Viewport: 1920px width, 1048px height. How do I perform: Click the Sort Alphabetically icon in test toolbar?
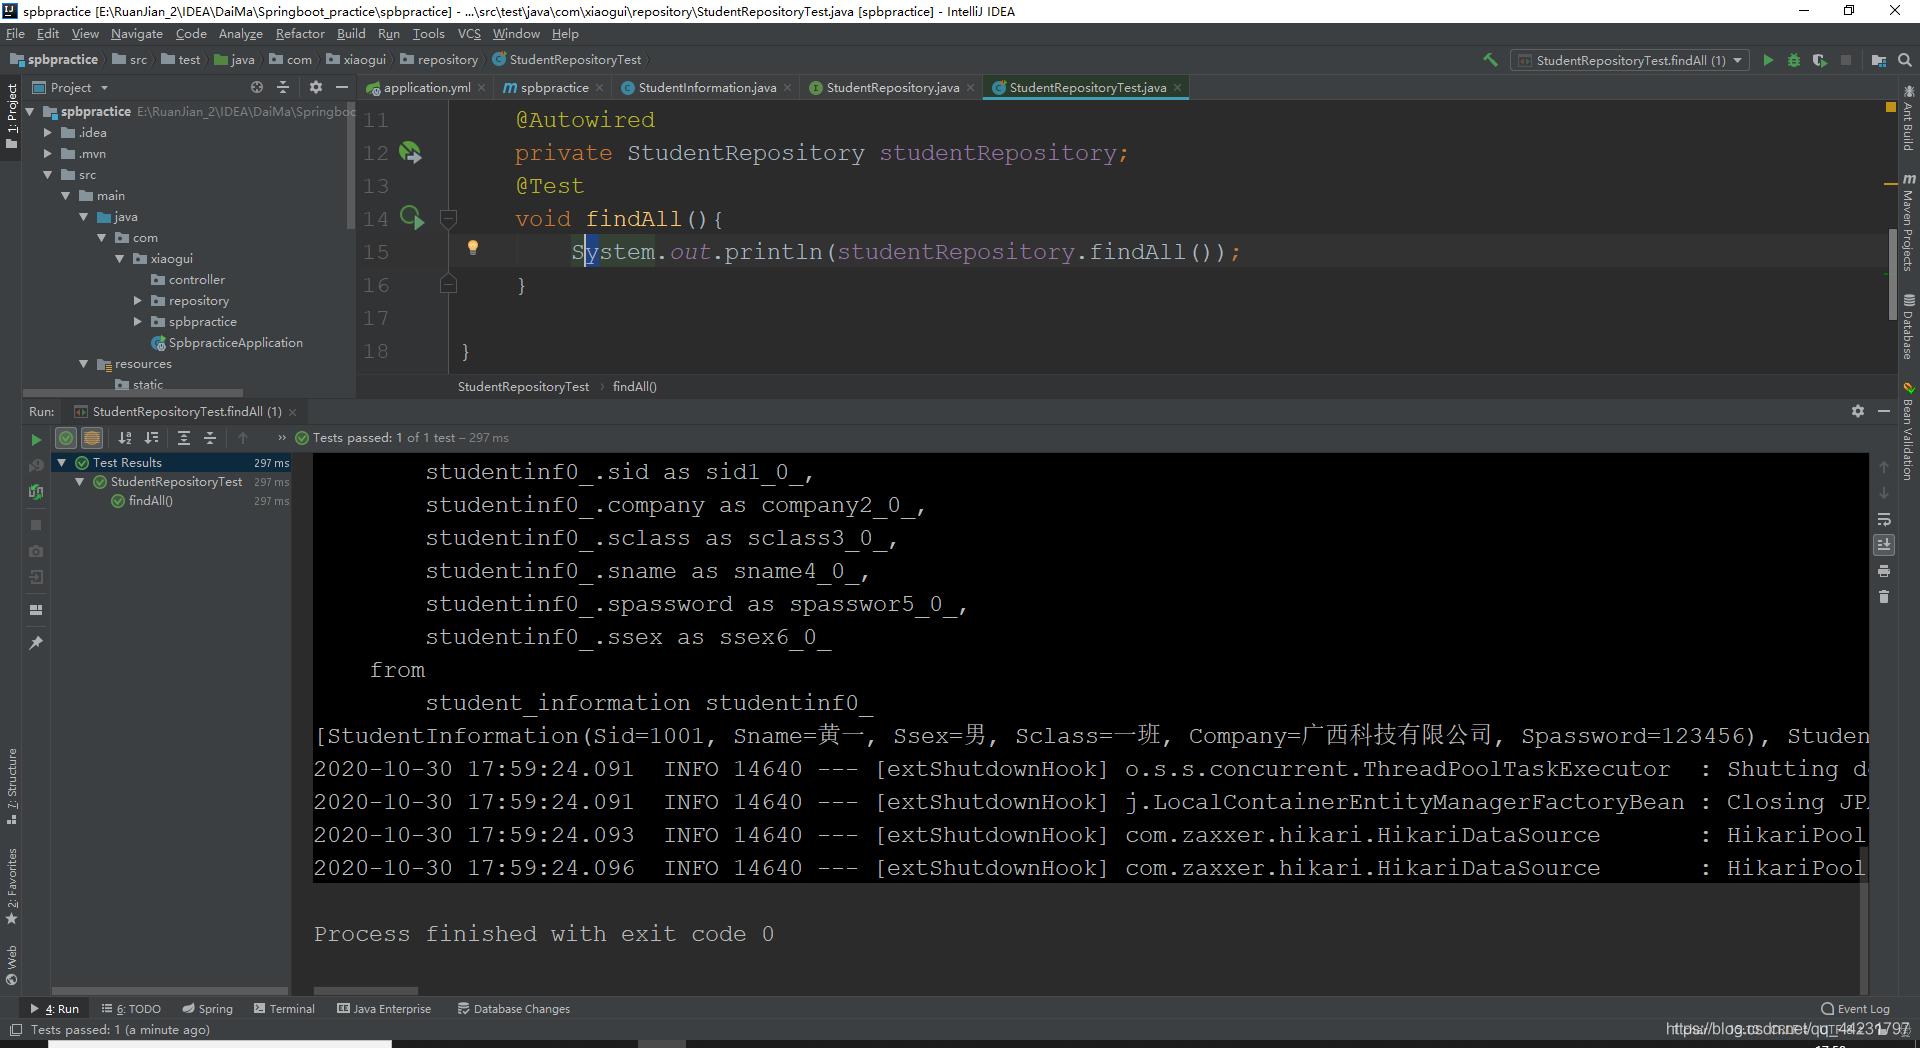[x=125, y=438]
